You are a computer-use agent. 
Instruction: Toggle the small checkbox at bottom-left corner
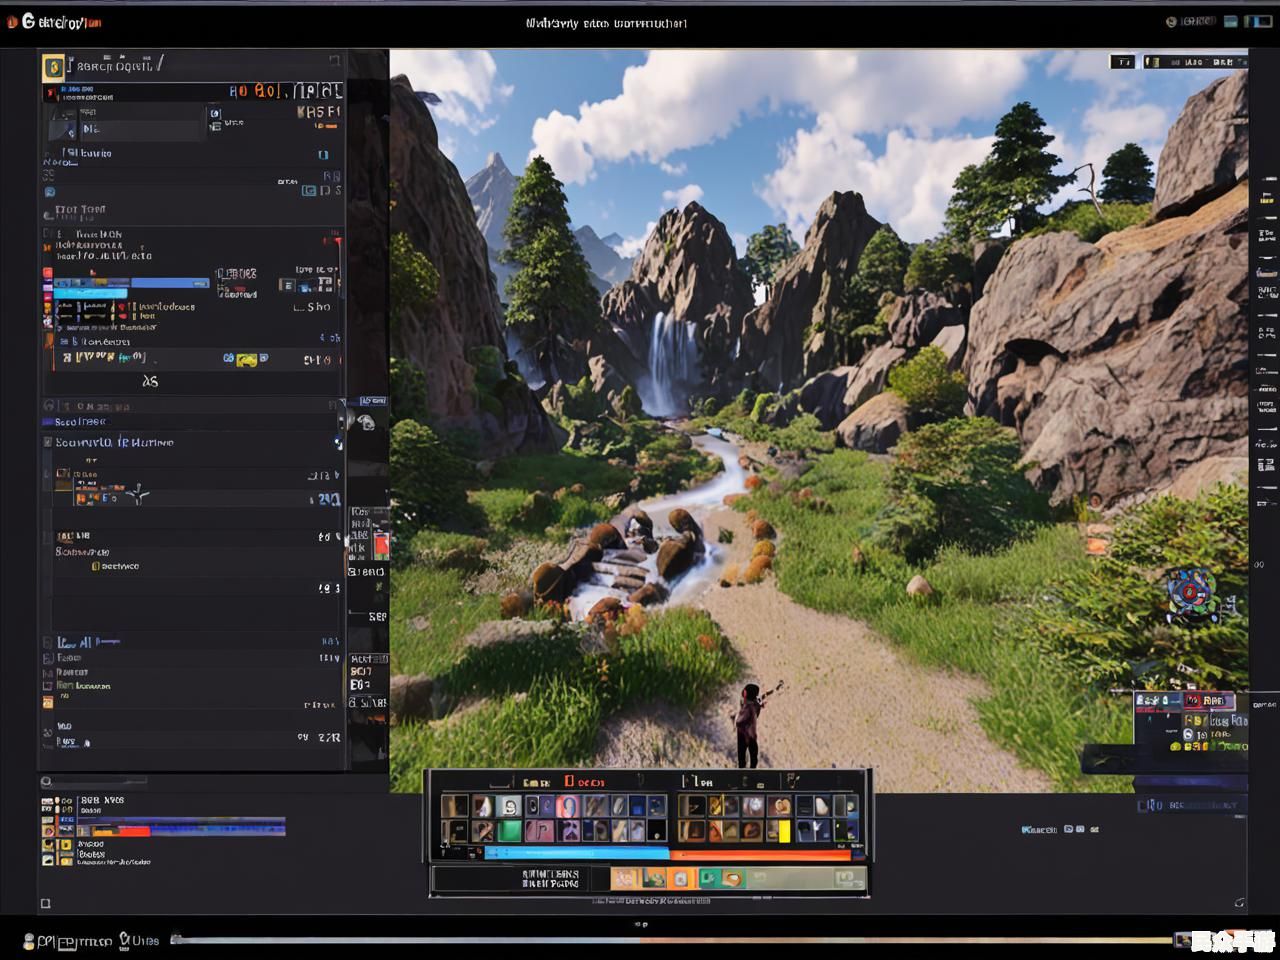point(45,903)
